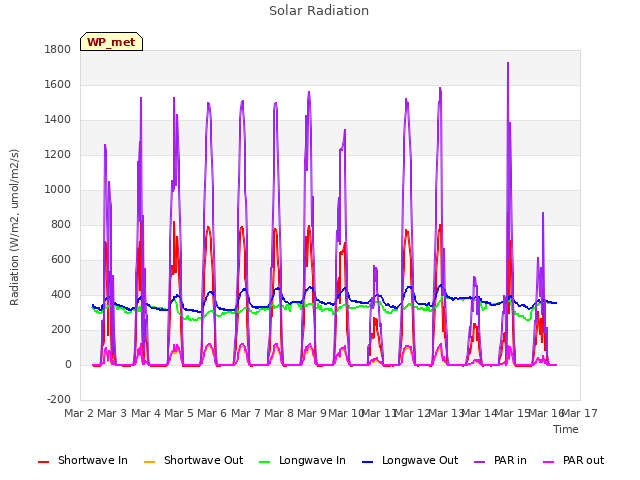Image resolution: width=640 pixels, height=480 pixels.
Task: Click the purple PAR in legend swatch
Action: 480,462
